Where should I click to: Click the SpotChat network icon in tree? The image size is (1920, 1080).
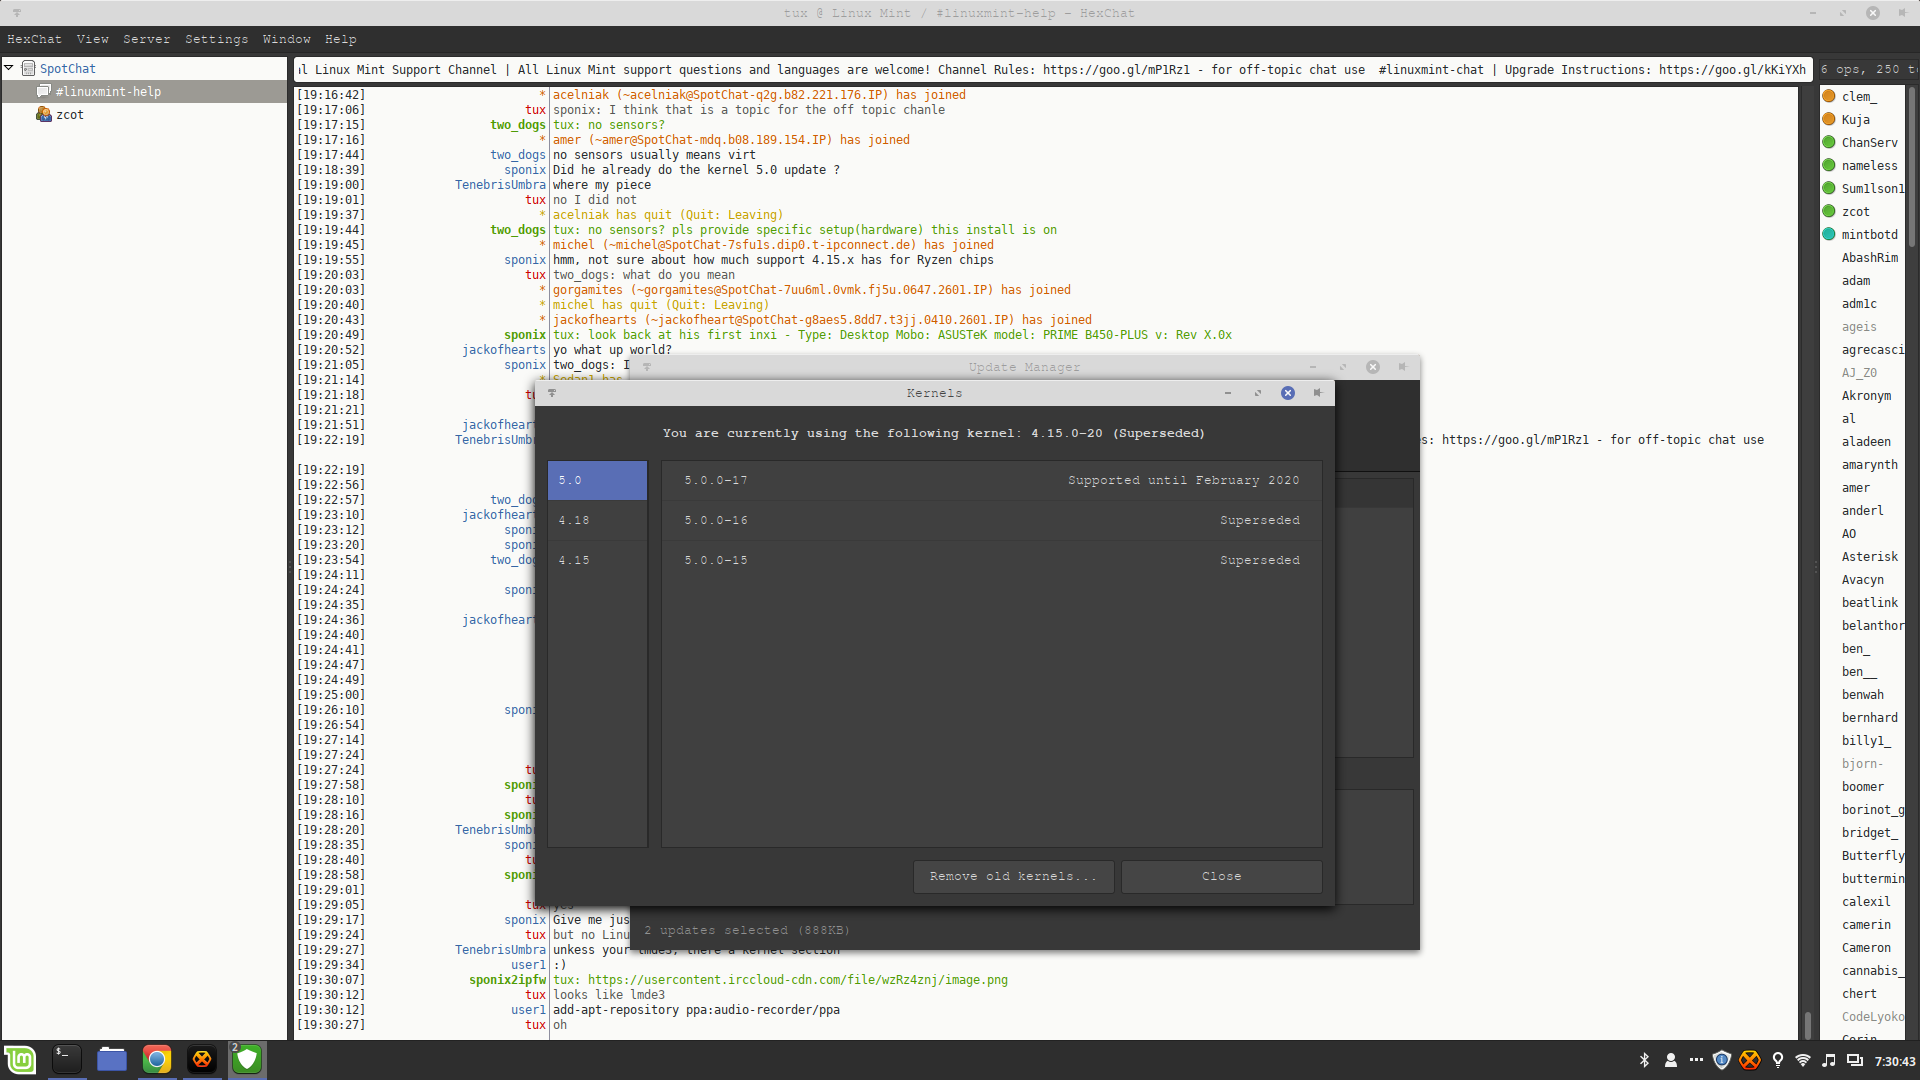click(29, 68)
